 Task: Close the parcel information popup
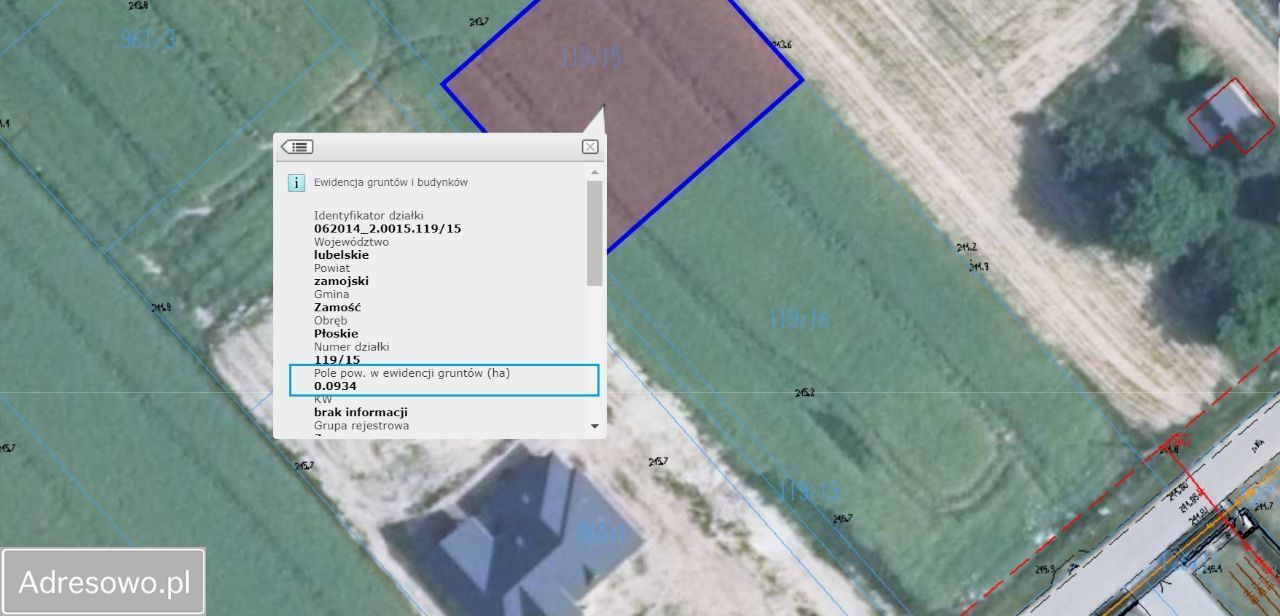pos(590,147)
